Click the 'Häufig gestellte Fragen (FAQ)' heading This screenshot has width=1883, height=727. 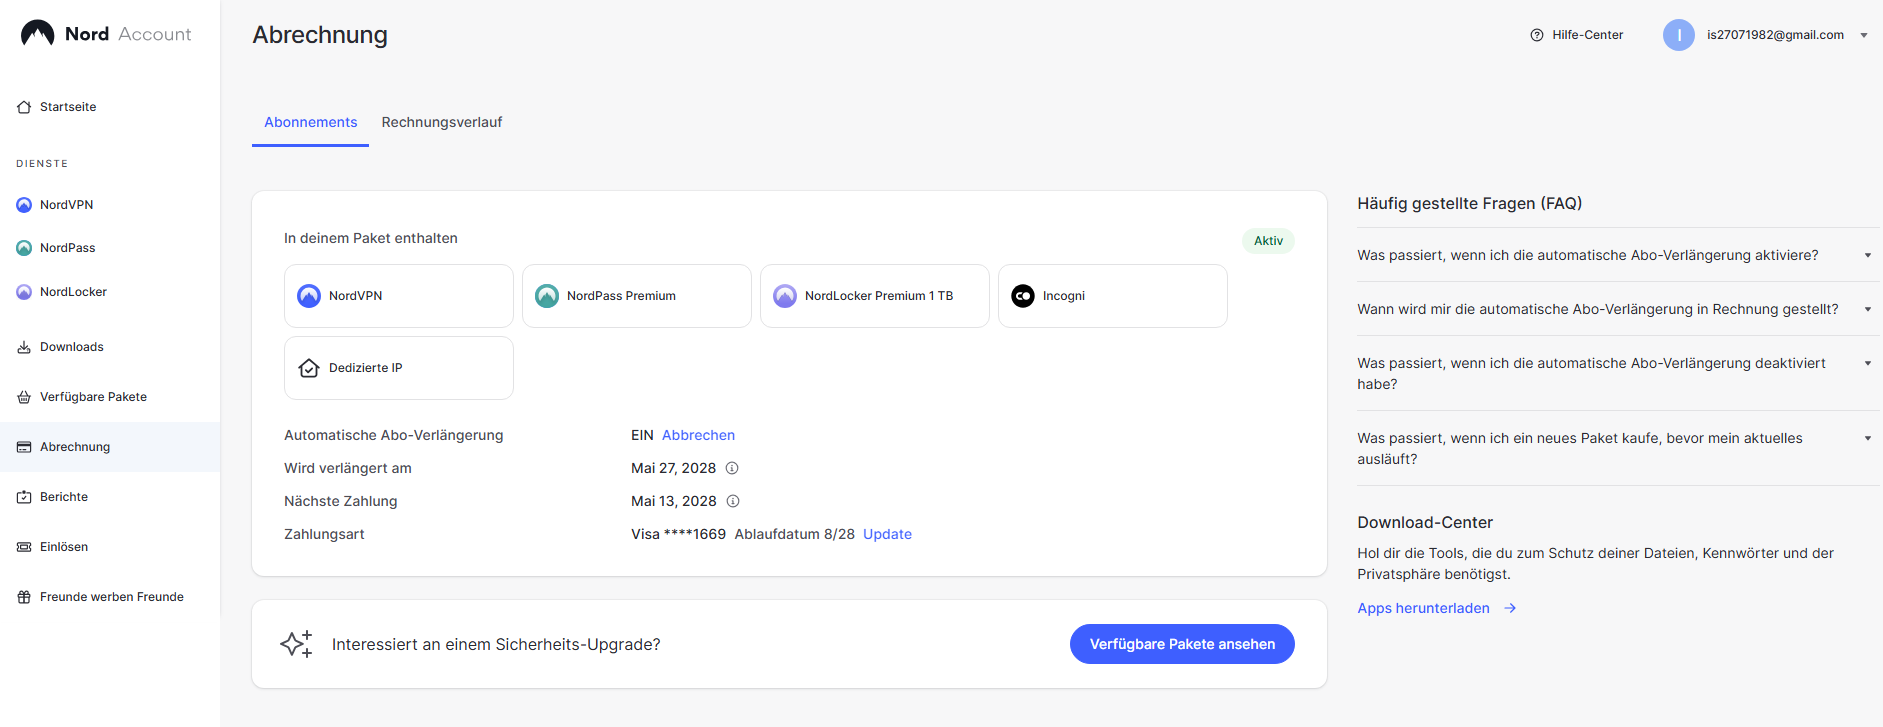tap(1469, 203)
